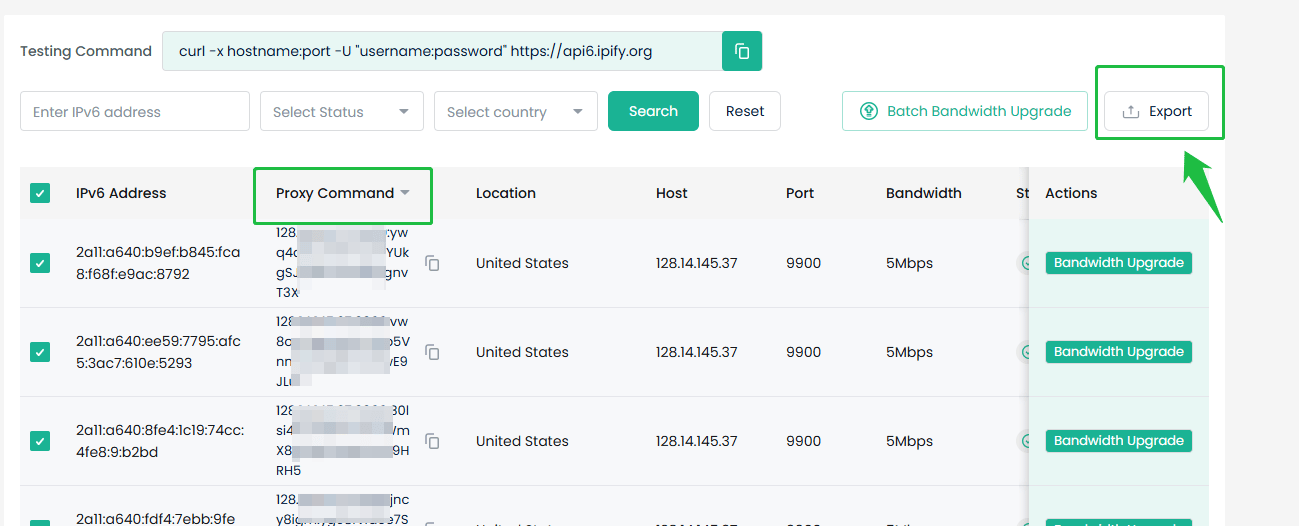Click United States in row ending b2bd

522,441
